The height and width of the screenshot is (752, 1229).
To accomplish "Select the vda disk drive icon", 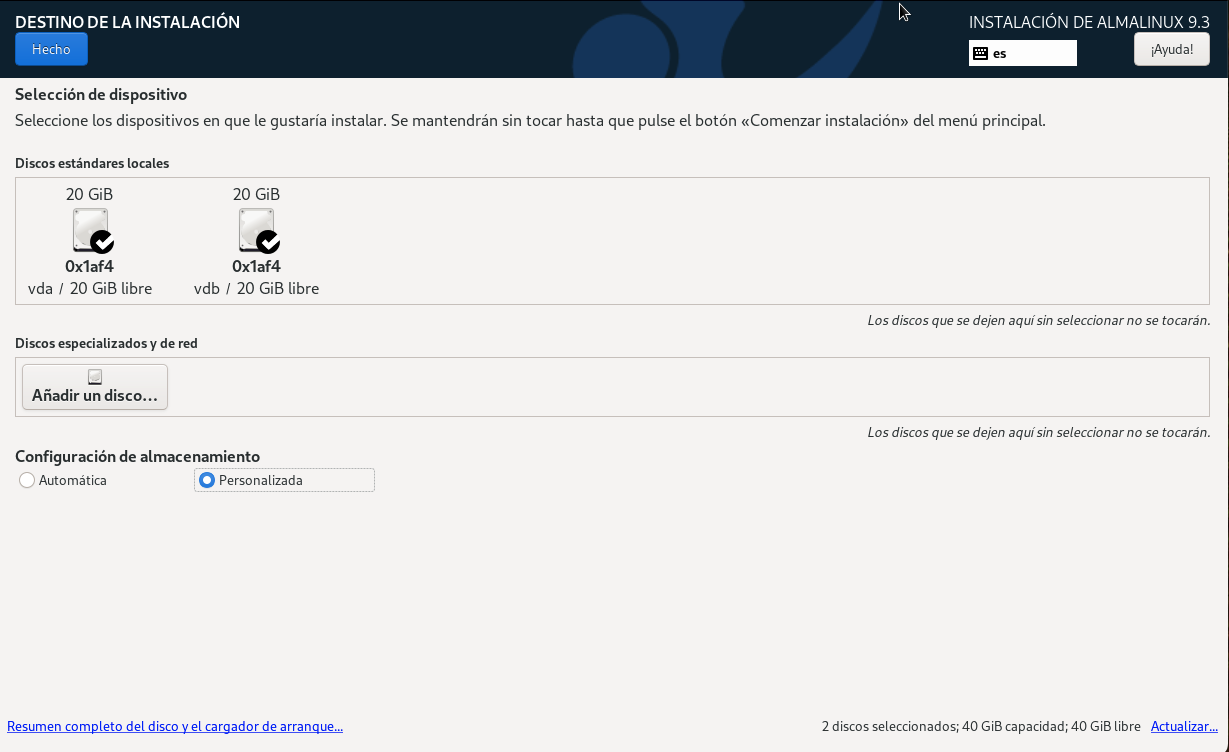I will (x=88, y=229).
